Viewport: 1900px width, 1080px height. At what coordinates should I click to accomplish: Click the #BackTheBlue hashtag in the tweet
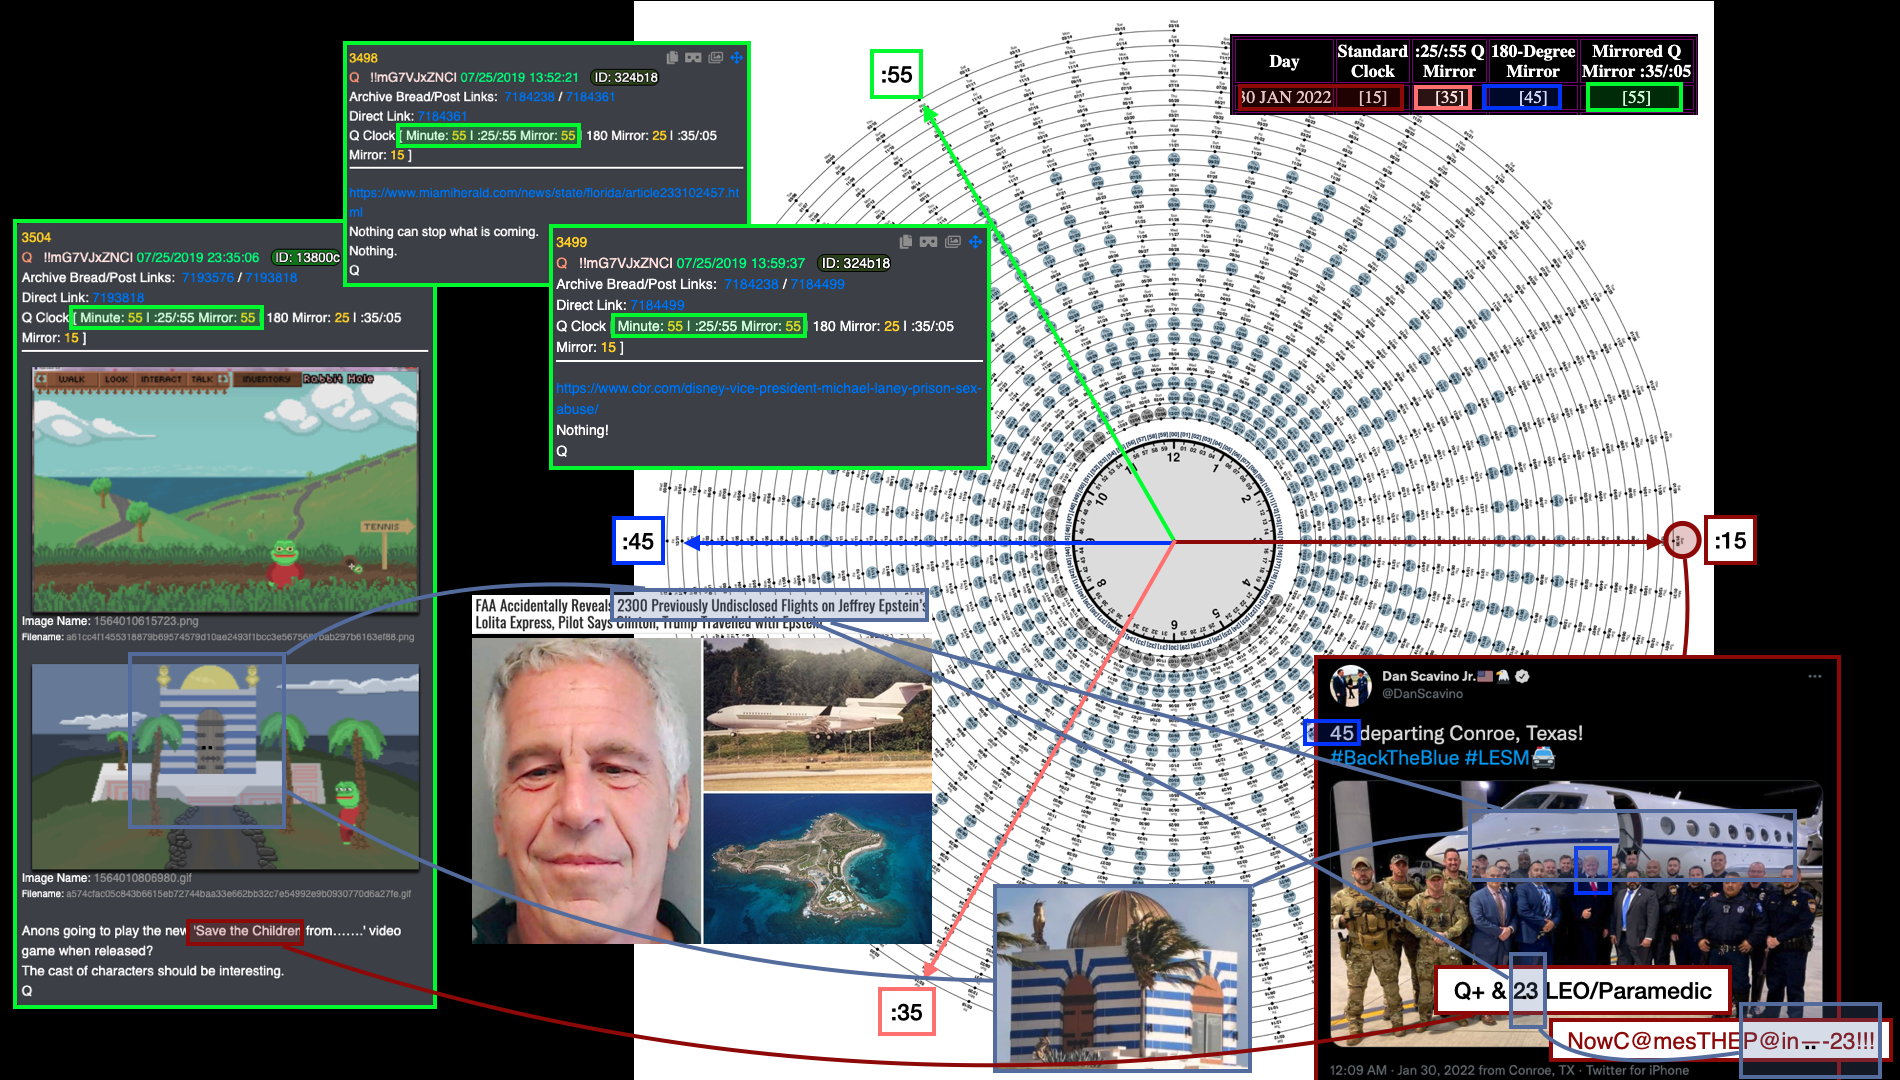pos(1394,758)
